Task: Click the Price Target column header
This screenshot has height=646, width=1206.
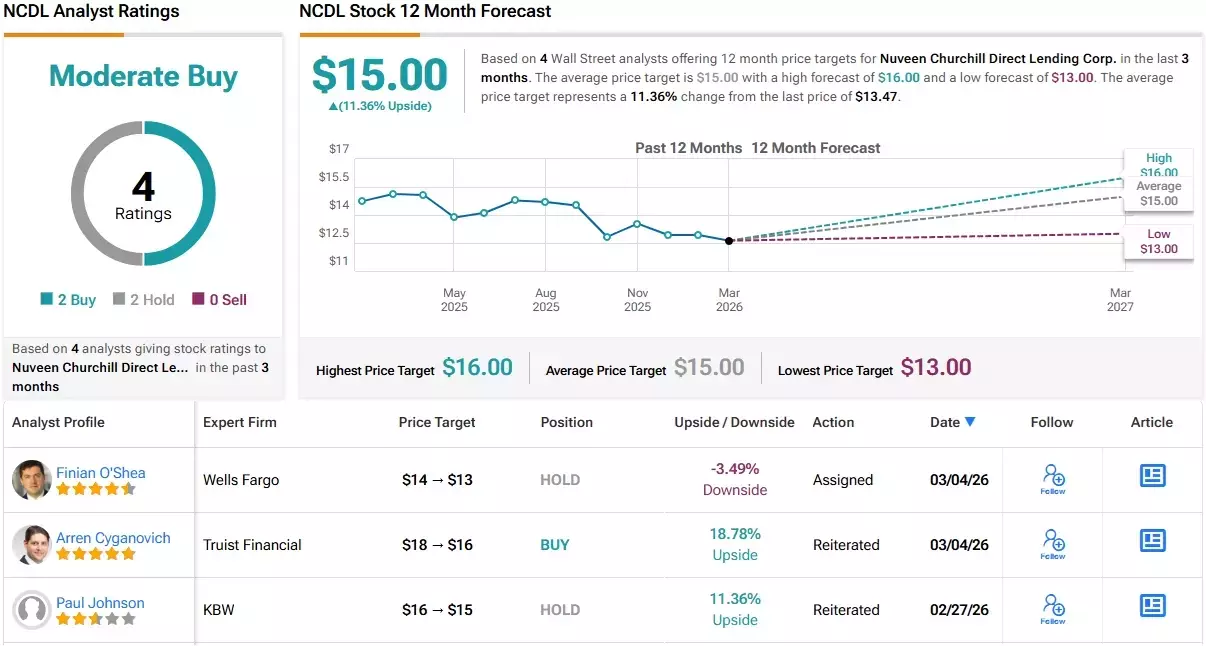Action: [437, 422]
